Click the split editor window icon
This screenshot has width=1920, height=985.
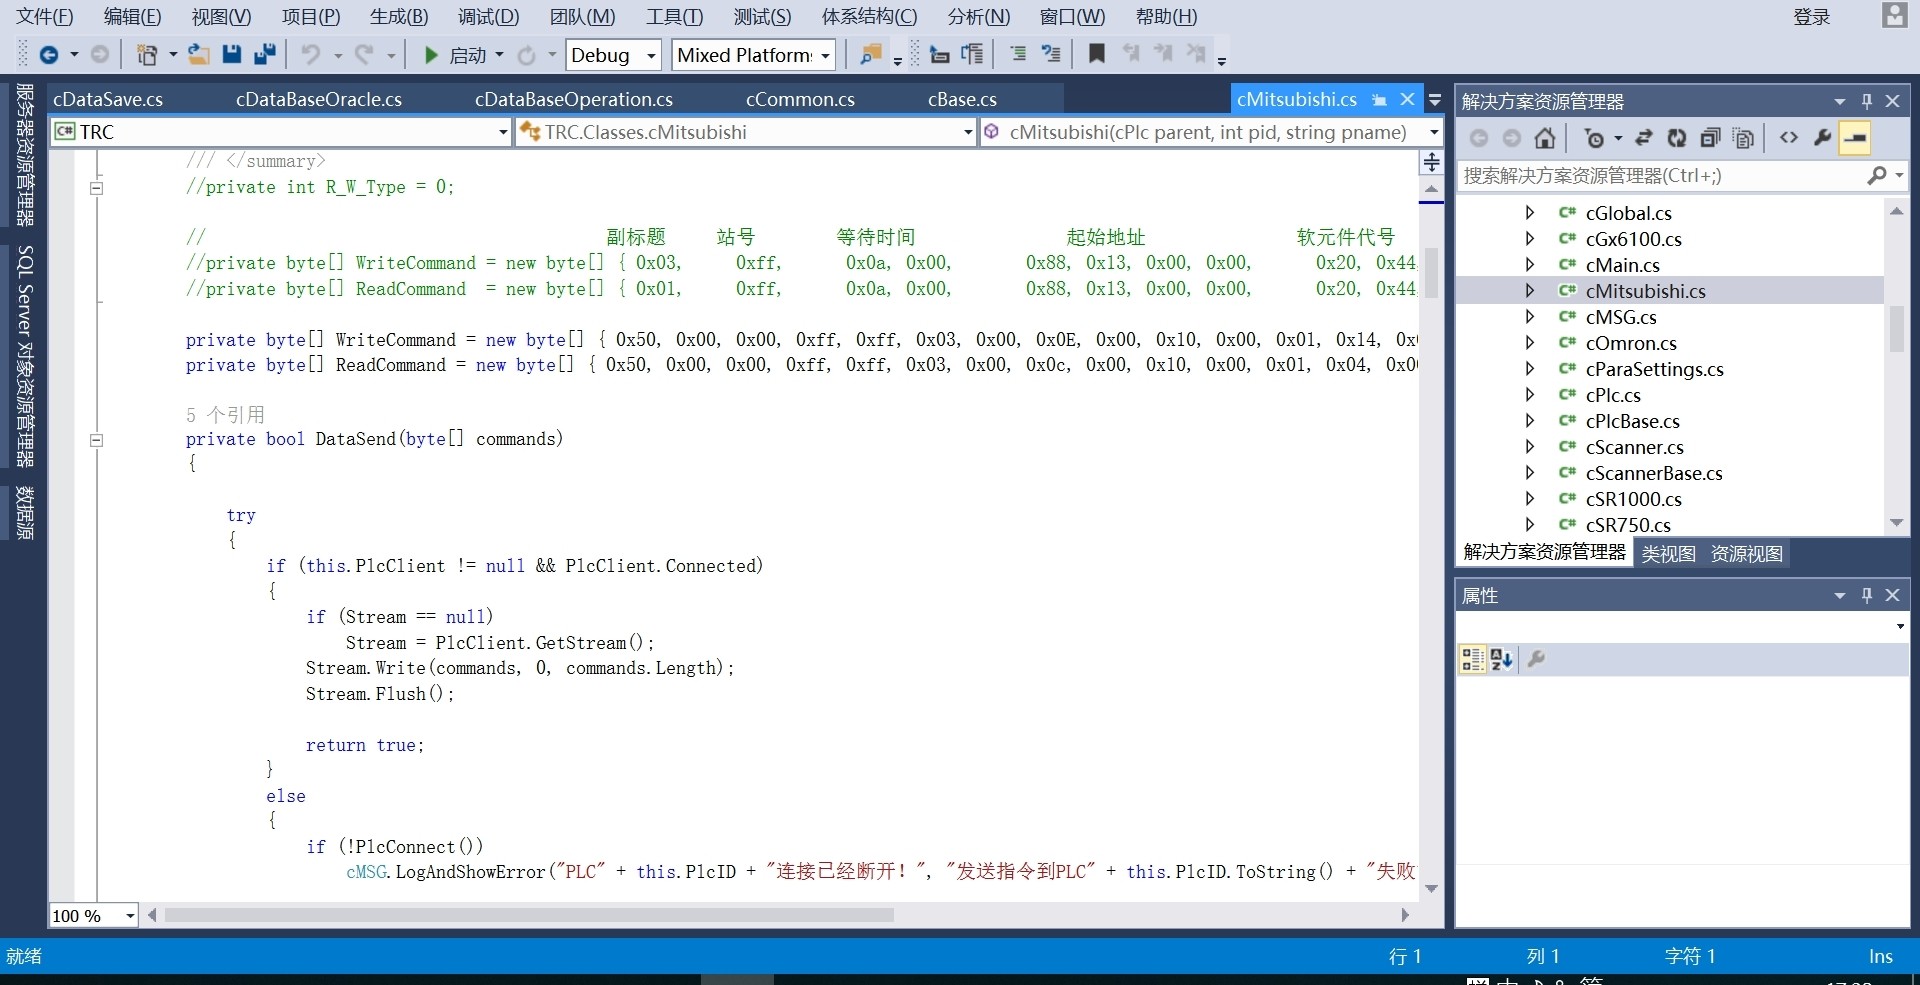tap(1431, 162)
